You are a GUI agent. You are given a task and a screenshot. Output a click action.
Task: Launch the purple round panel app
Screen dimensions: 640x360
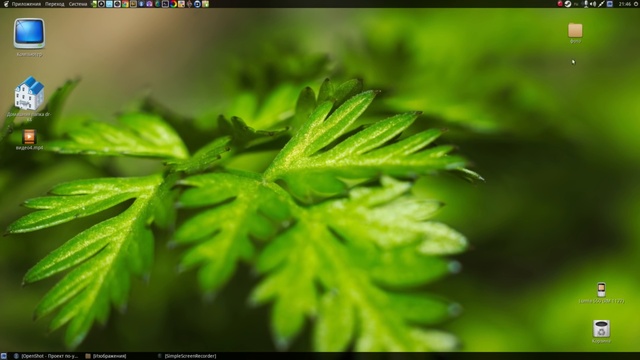(x=149, y=4)
